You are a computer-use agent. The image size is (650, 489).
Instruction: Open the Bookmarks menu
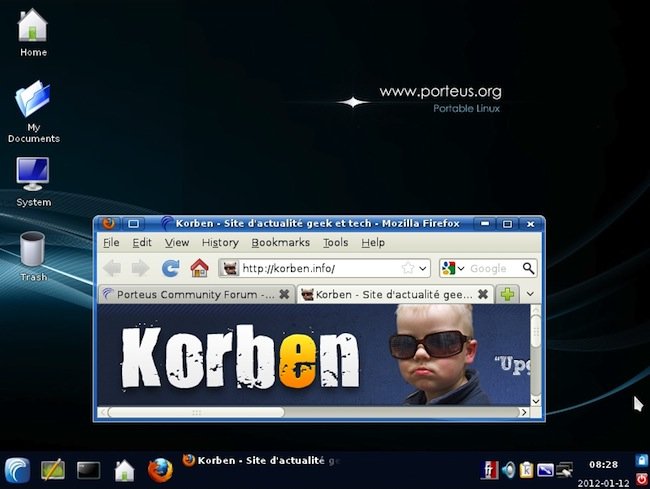coord(281,242)
